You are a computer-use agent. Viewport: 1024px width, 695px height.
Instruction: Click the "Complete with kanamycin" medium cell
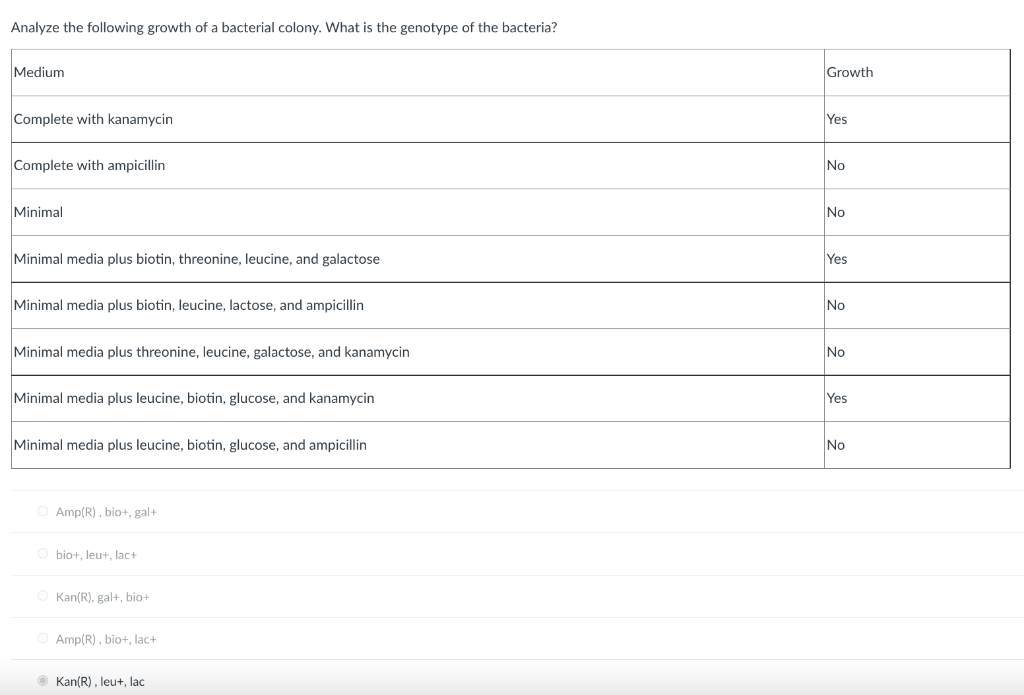point(93,119)
